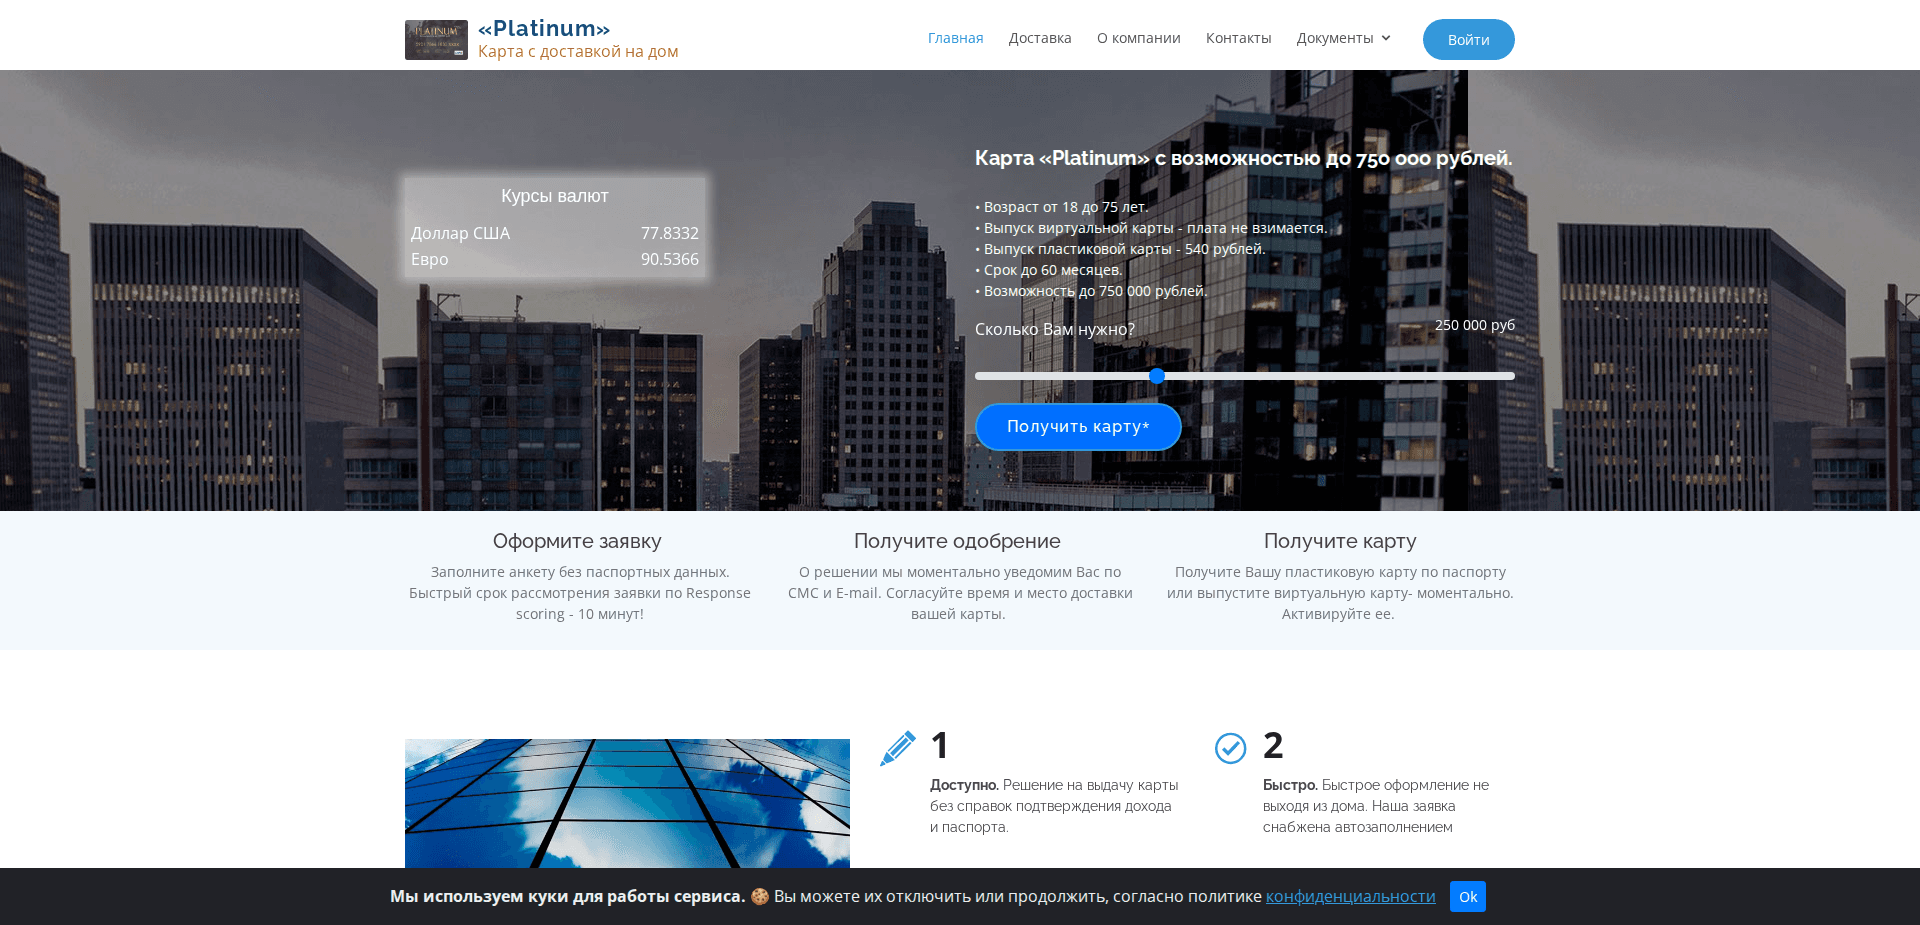
Task: Click the checkmark icon above step 2
Action: click(1230, 747)
